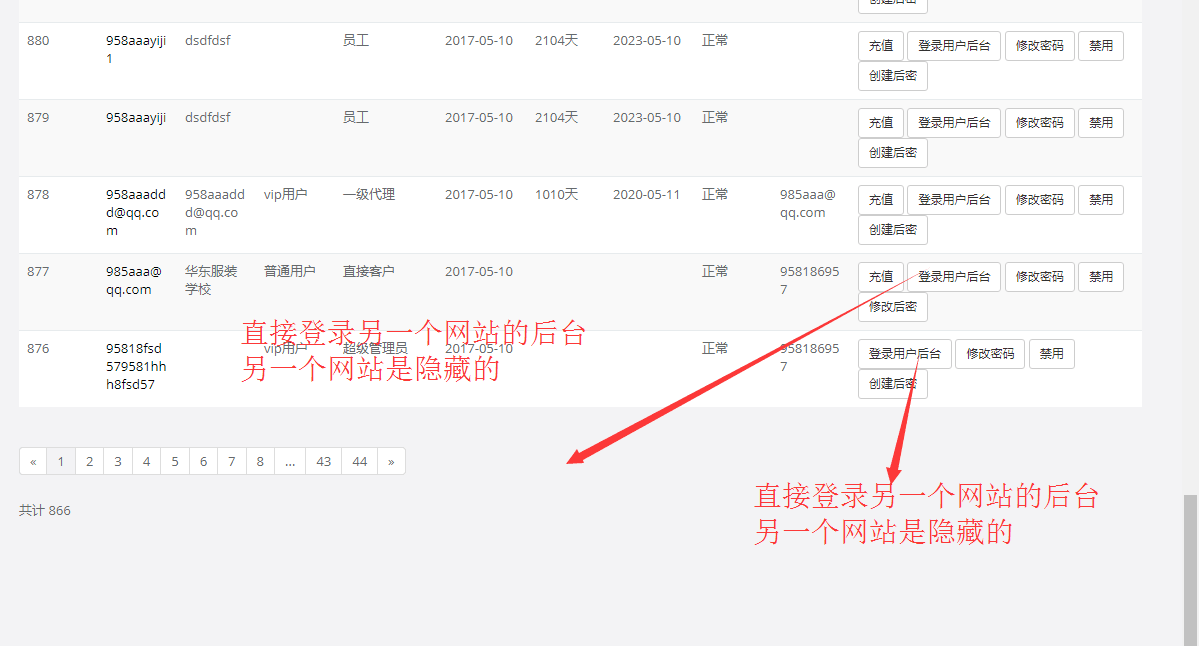Click 登录用户后台 for user 876
This screenshot has height=646, width=1199.
904,354
